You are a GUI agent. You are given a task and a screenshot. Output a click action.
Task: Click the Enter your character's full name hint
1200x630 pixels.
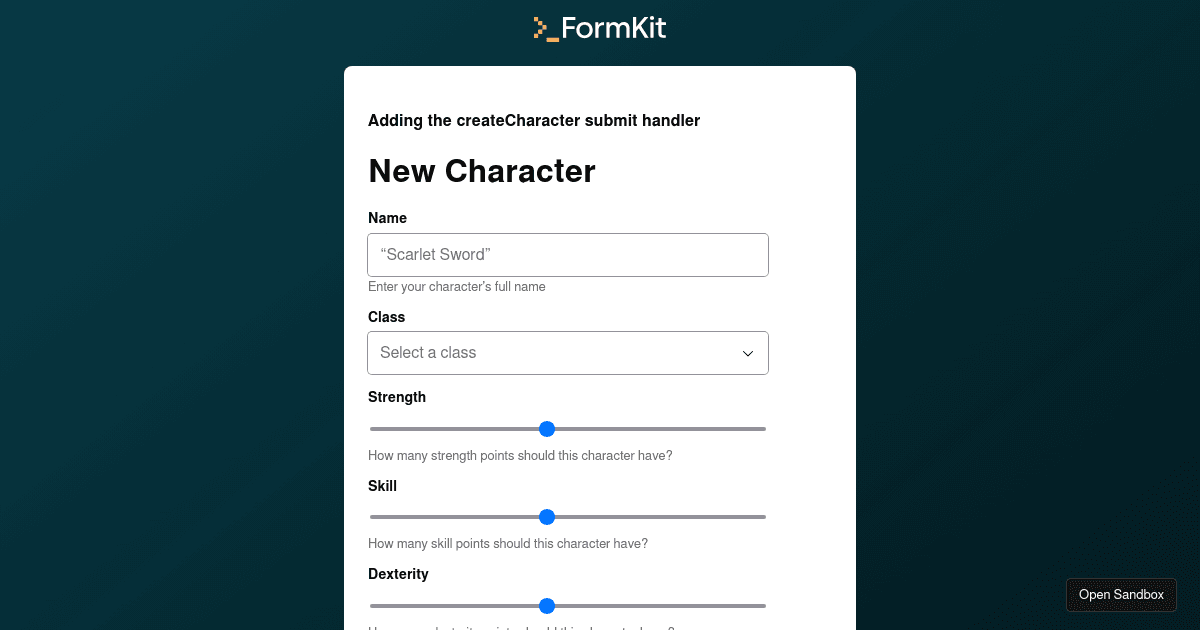tap(457, 287)
